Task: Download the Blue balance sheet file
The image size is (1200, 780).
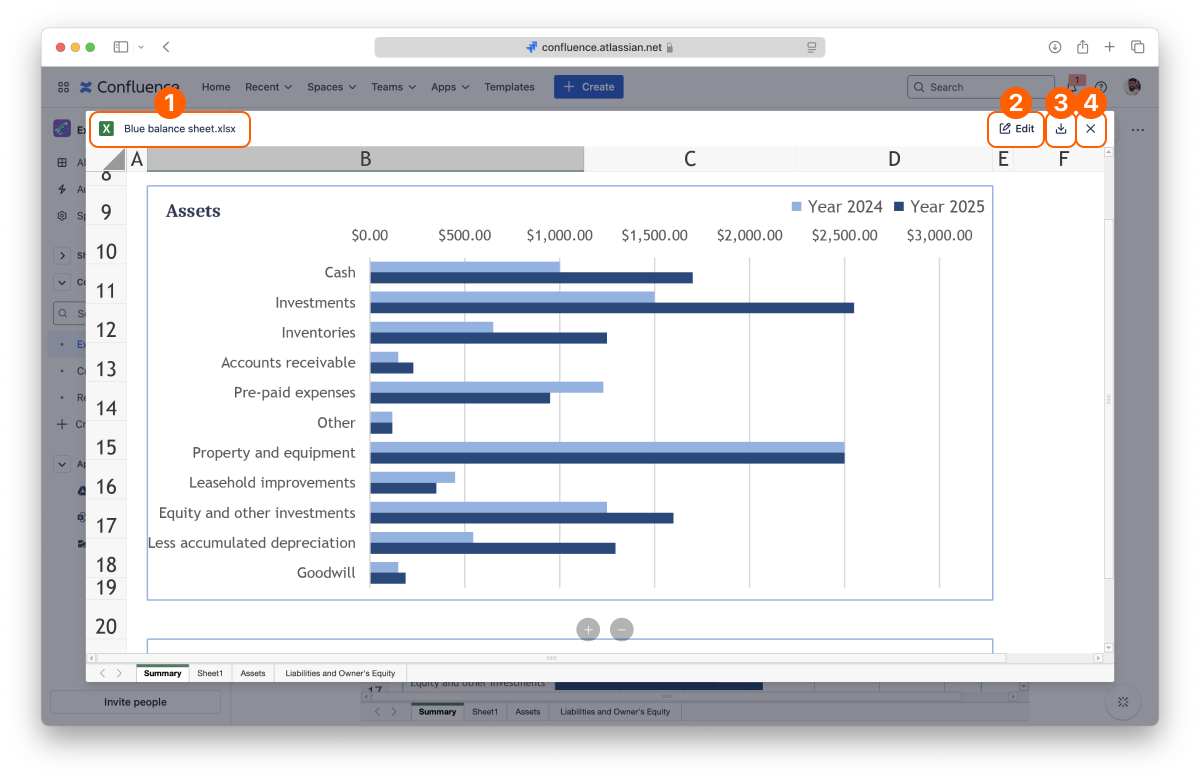Action: [1061, 129]
